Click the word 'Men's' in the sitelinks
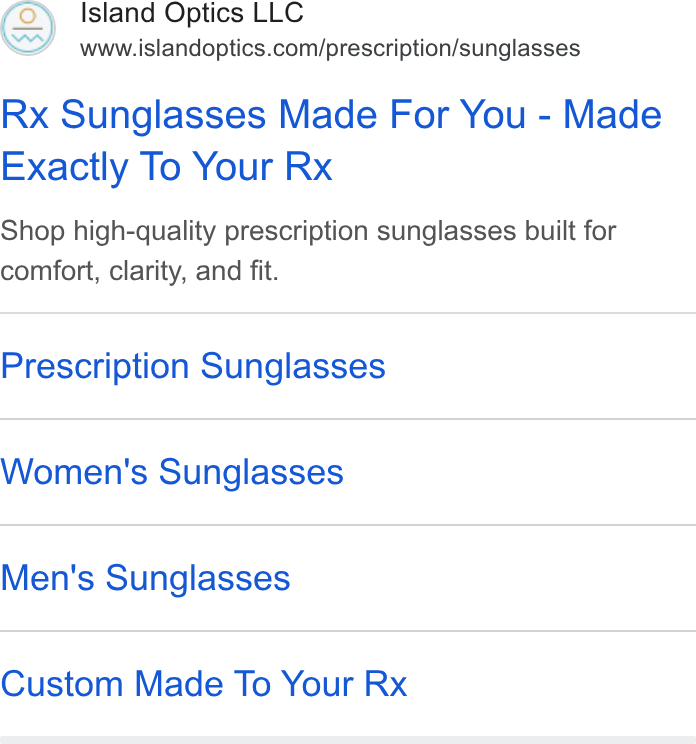The height and width of the screenshot is (744, 696). 47,577
